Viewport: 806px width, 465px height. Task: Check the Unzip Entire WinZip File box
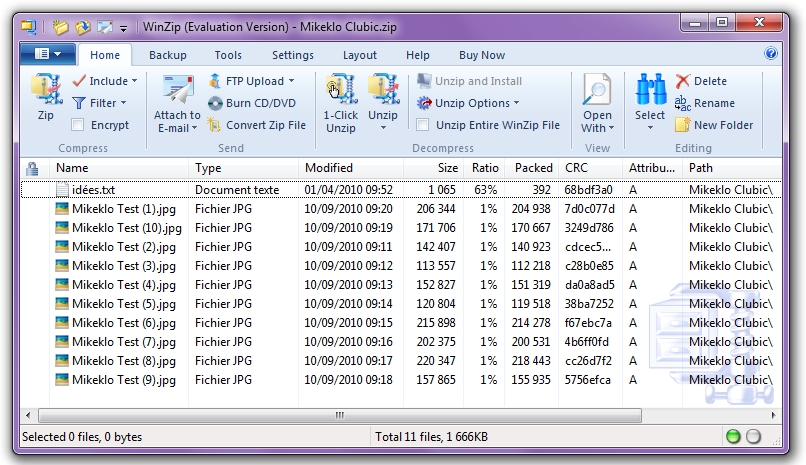[x=423, y=125]
